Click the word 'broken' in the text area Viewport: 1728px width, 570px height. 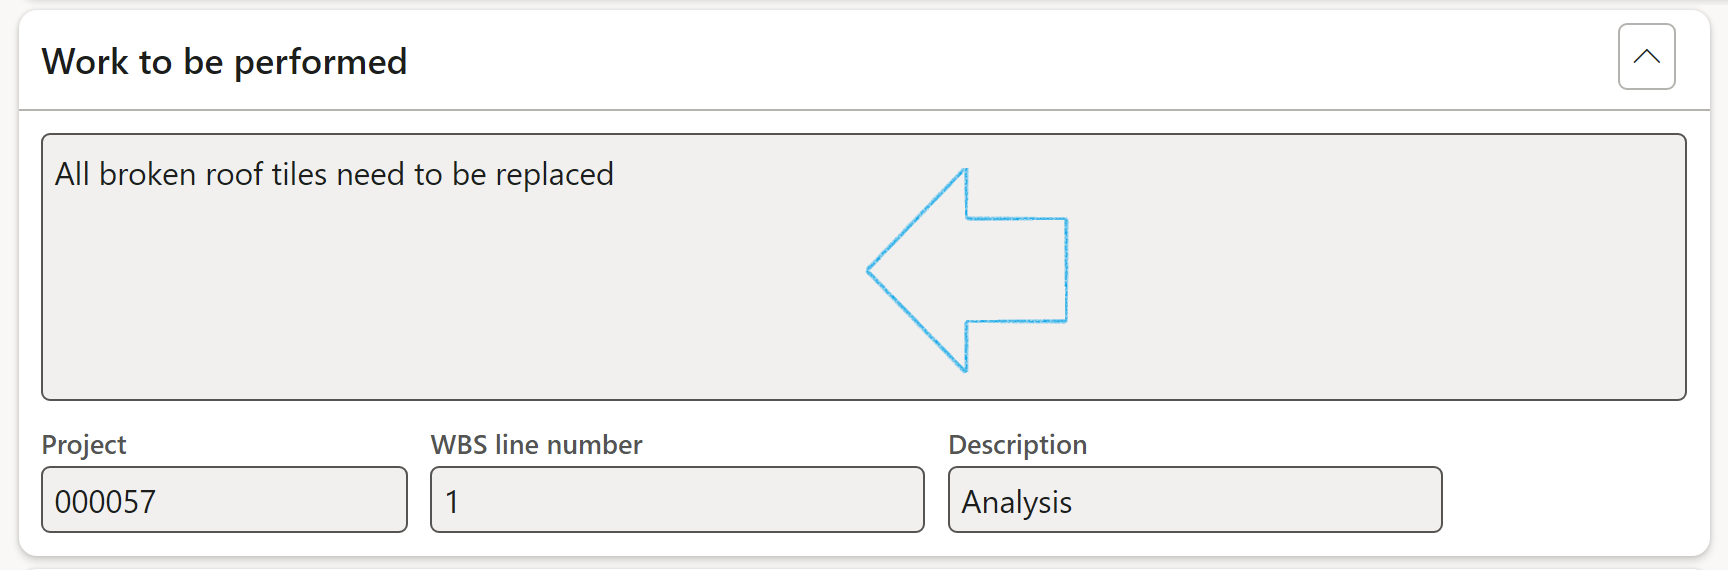pyautogui.click(x=147, y=175)
